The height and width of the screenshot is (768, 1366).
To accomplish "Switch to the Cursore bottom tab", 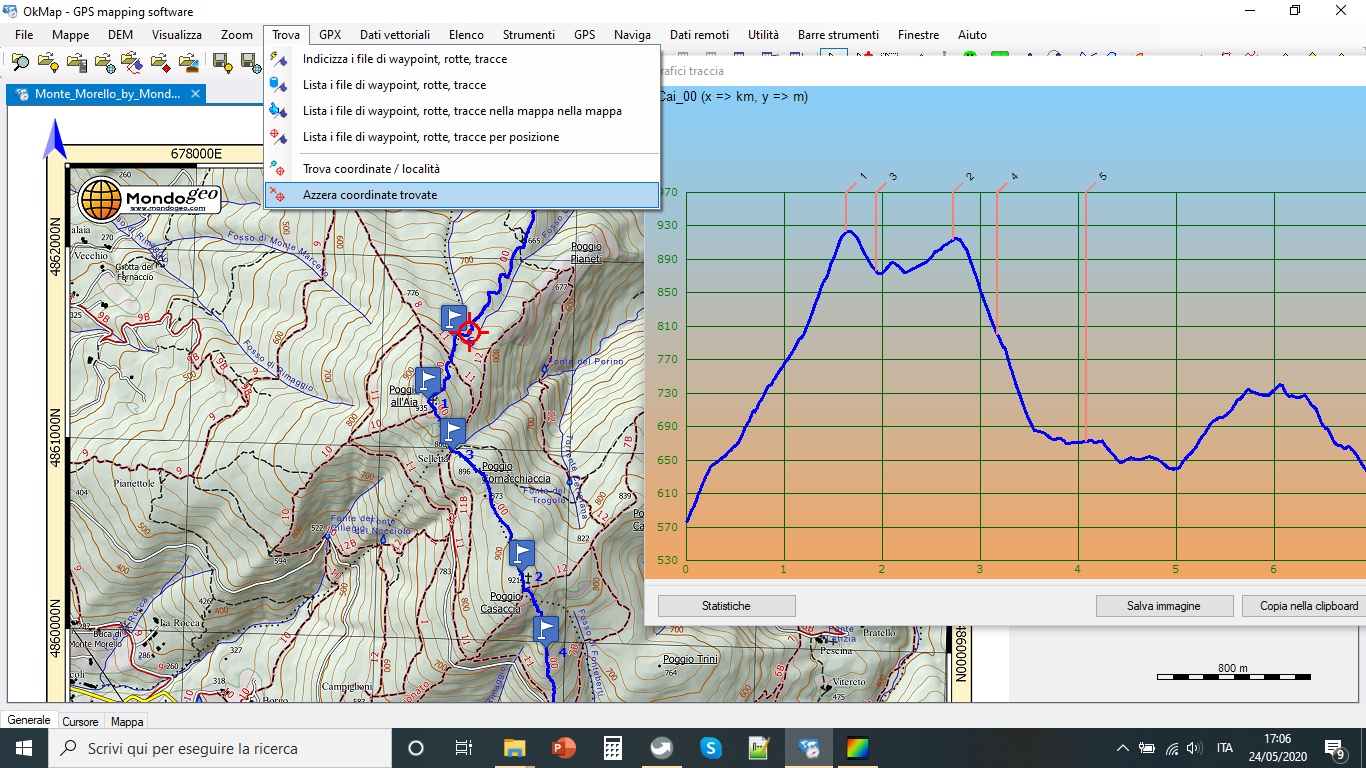I will tap(80, 721).
